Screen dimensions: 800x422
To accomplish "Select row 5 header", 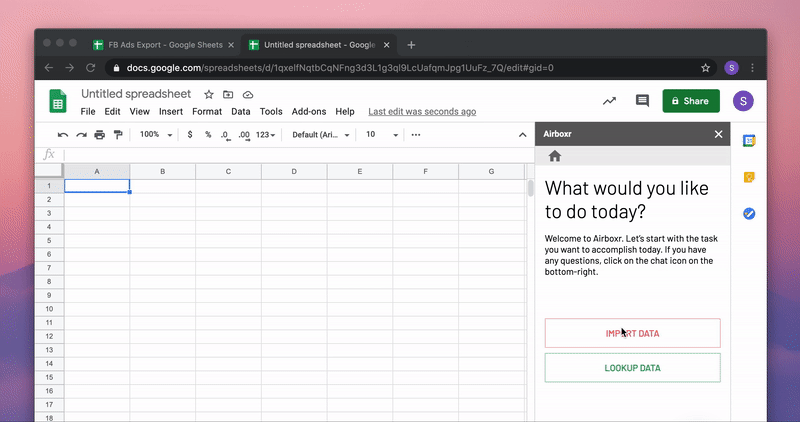I will [x=49, y=240].
